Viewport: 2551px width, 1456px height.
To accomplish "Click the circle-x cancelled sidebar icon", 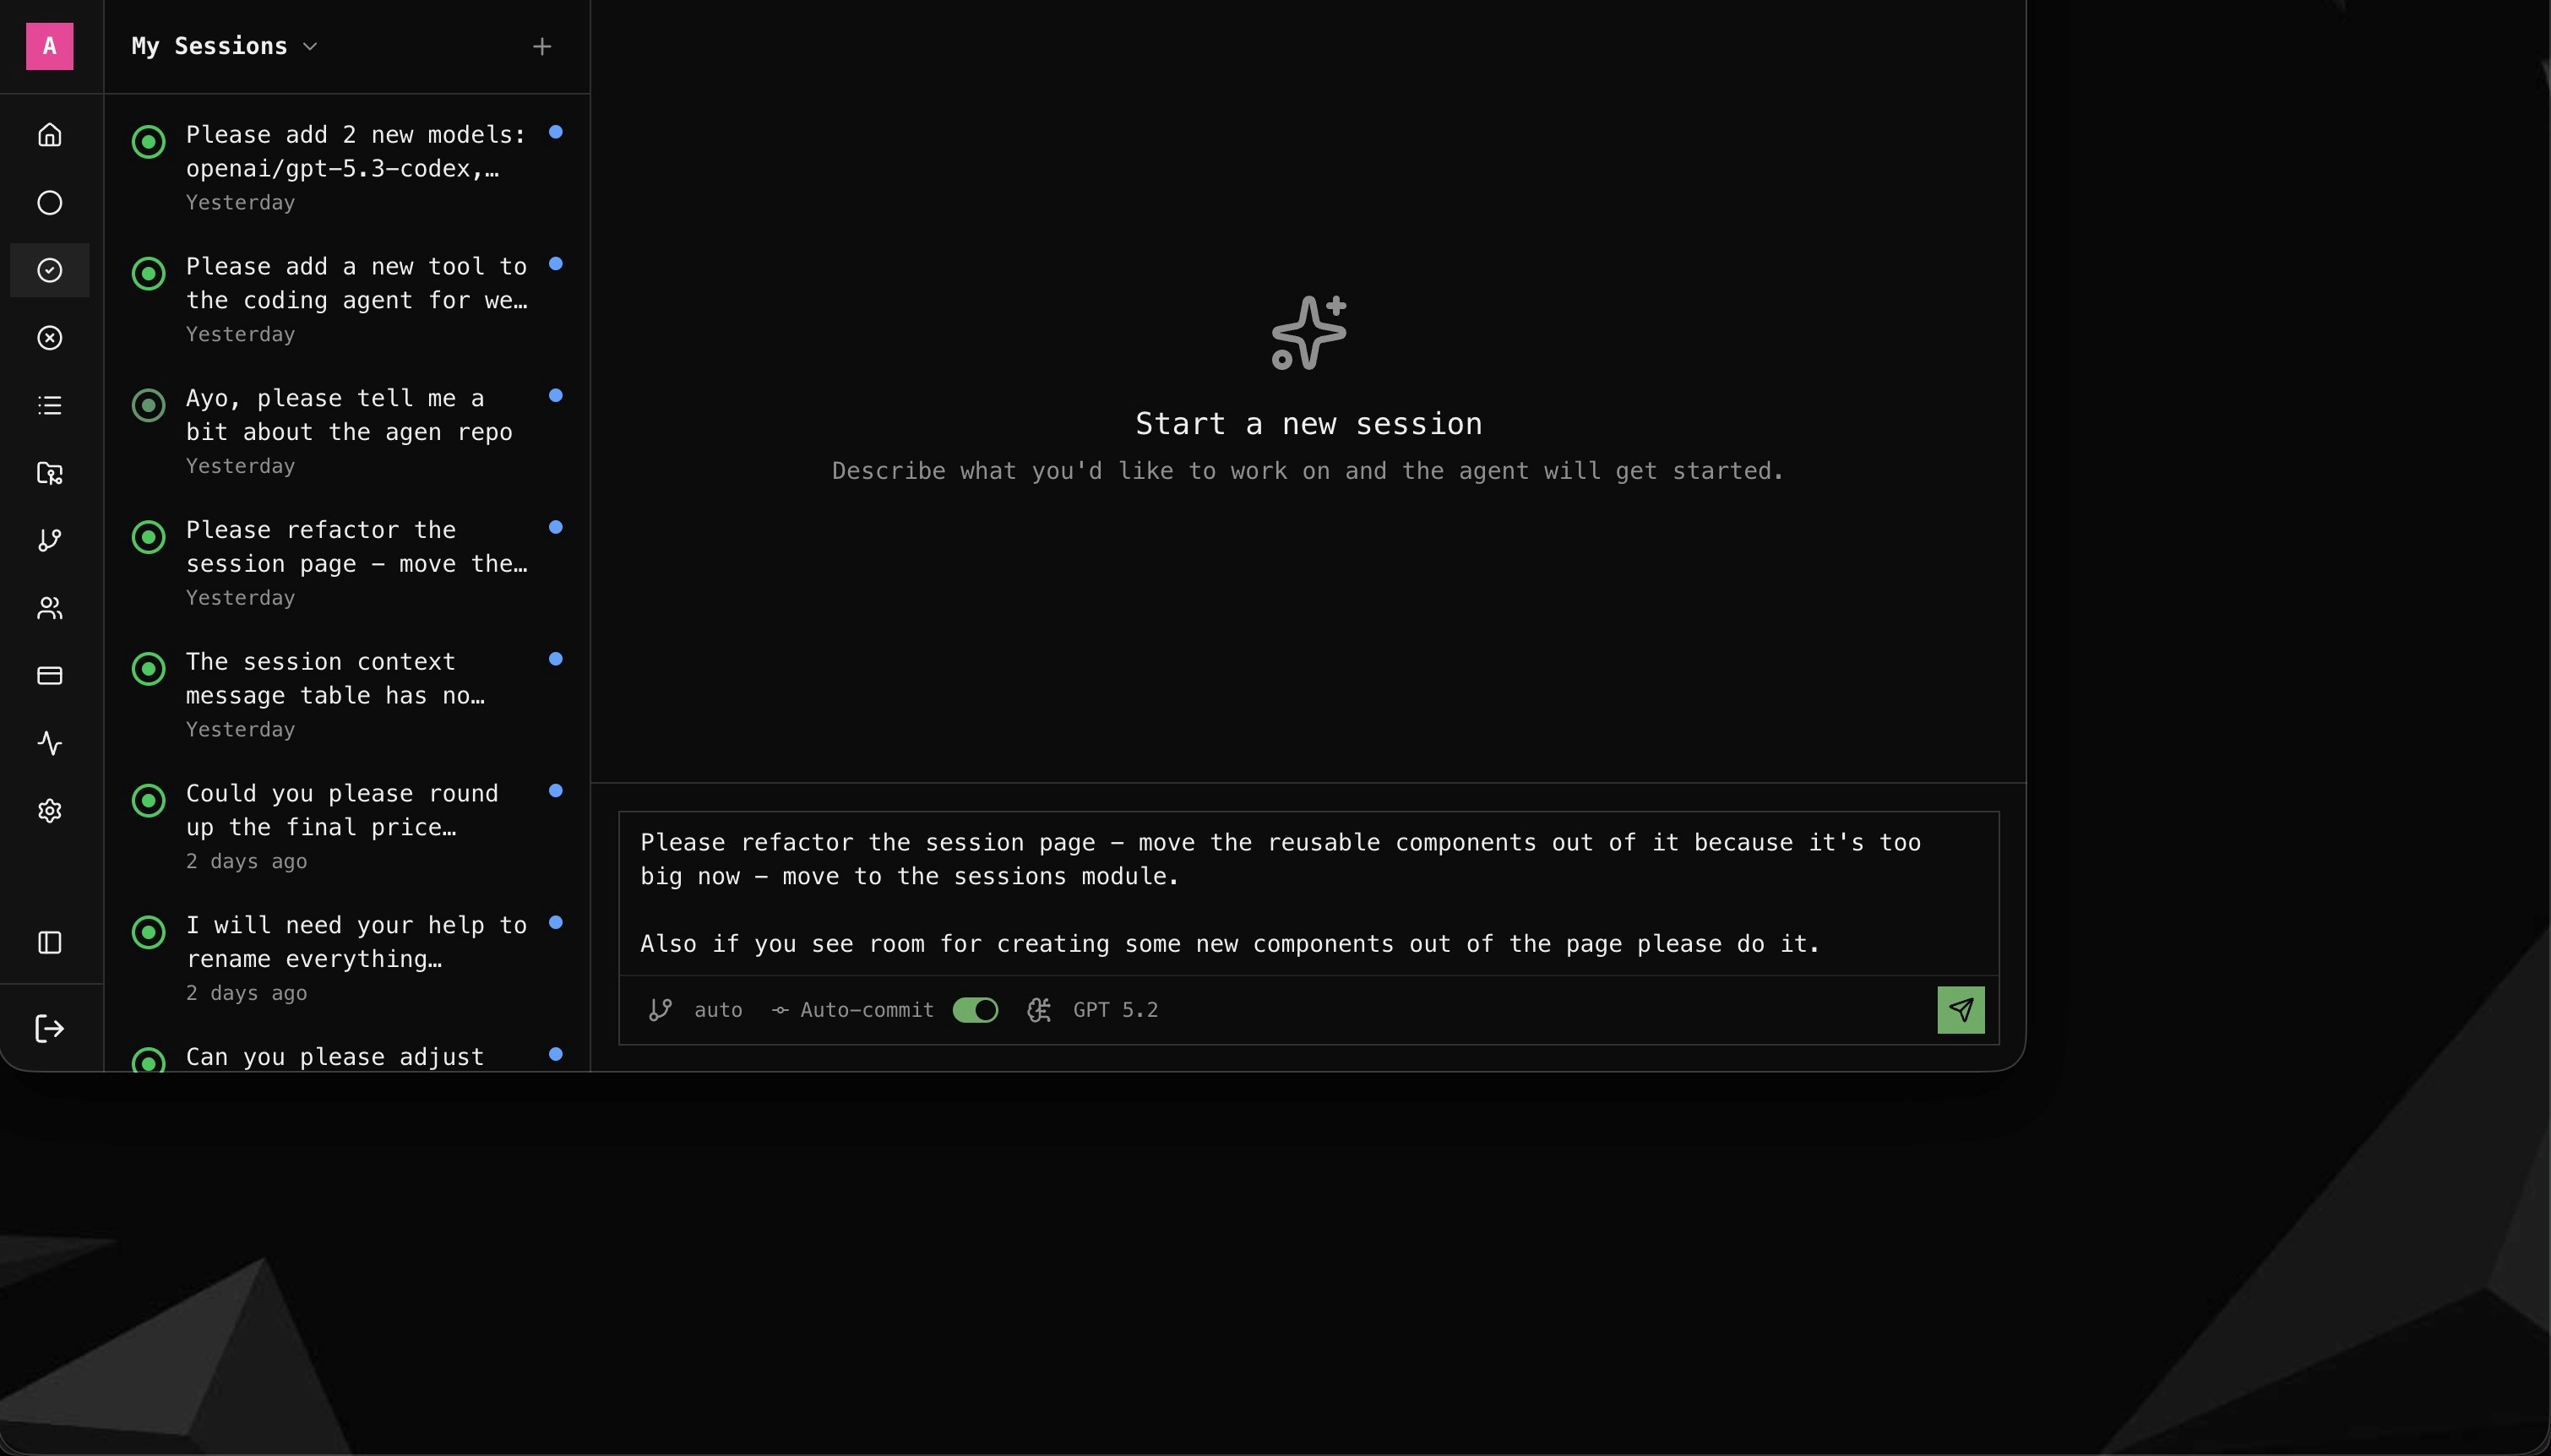I will pyautogui.click(x=50, y=338).
